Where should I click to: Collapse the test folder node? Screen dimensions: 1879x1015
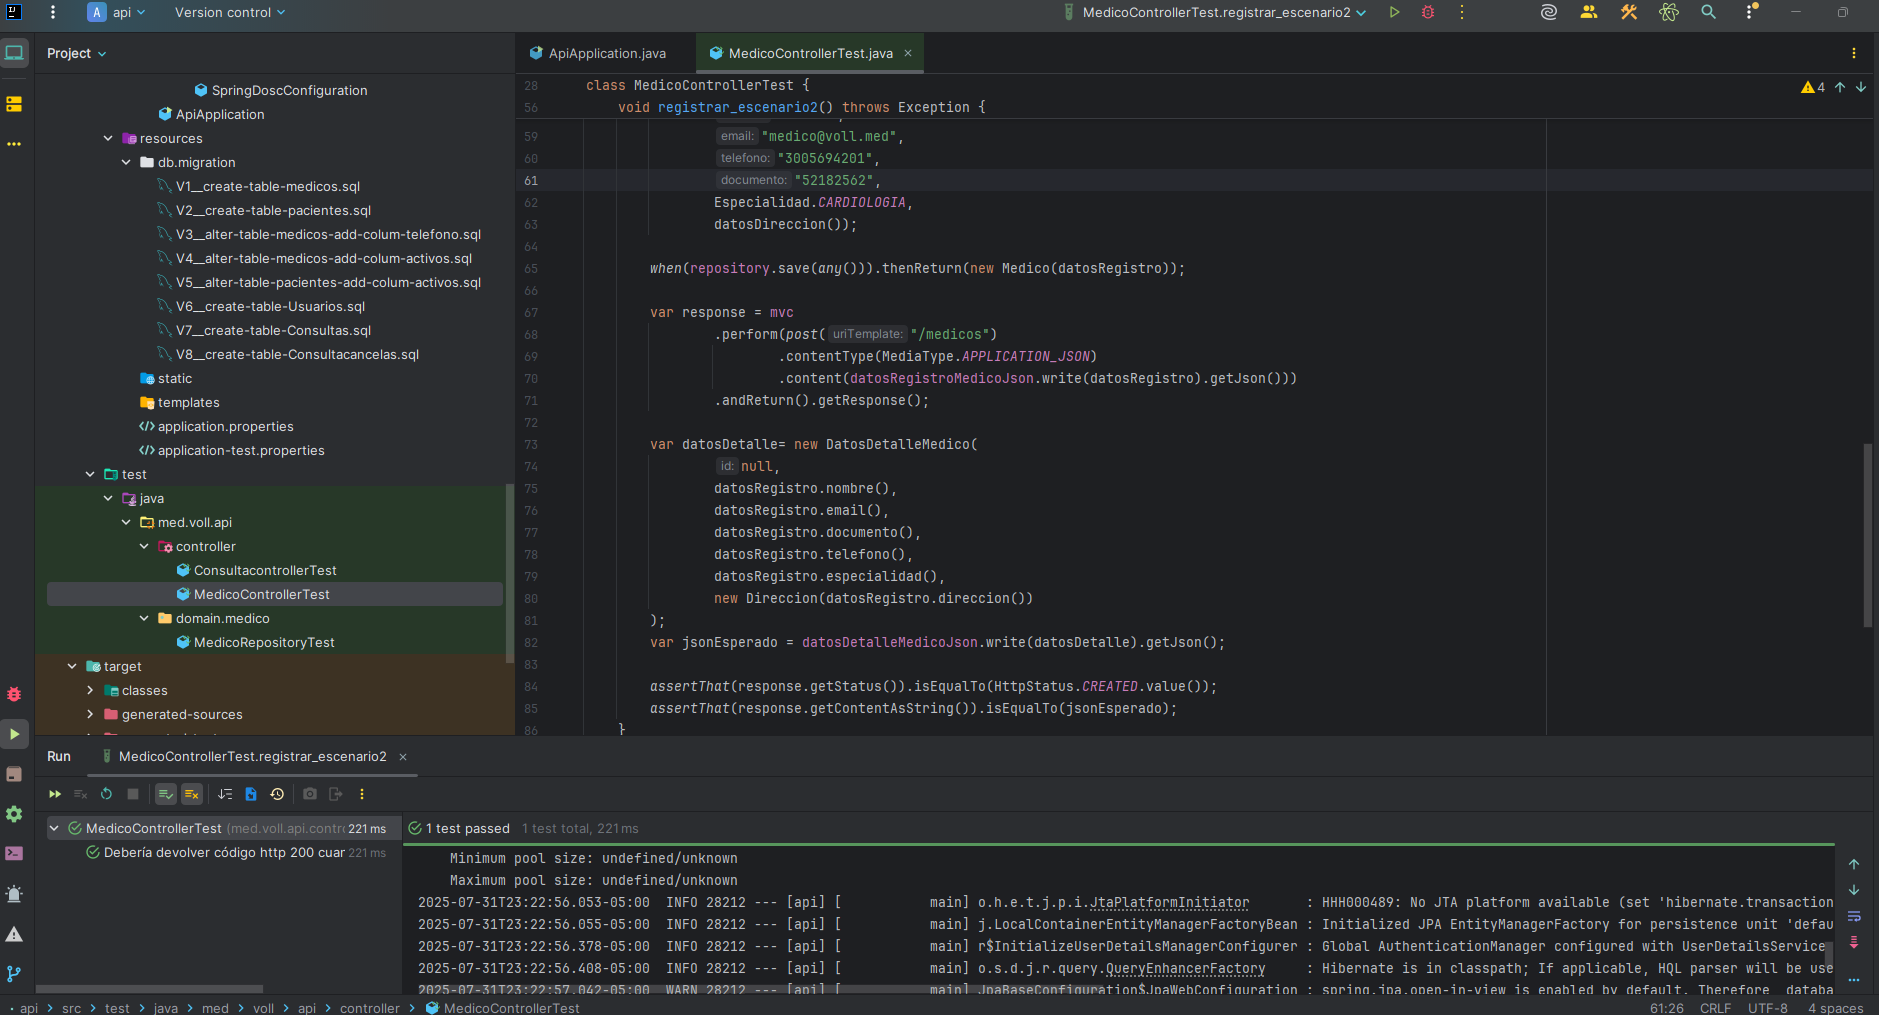pos(90,474)
